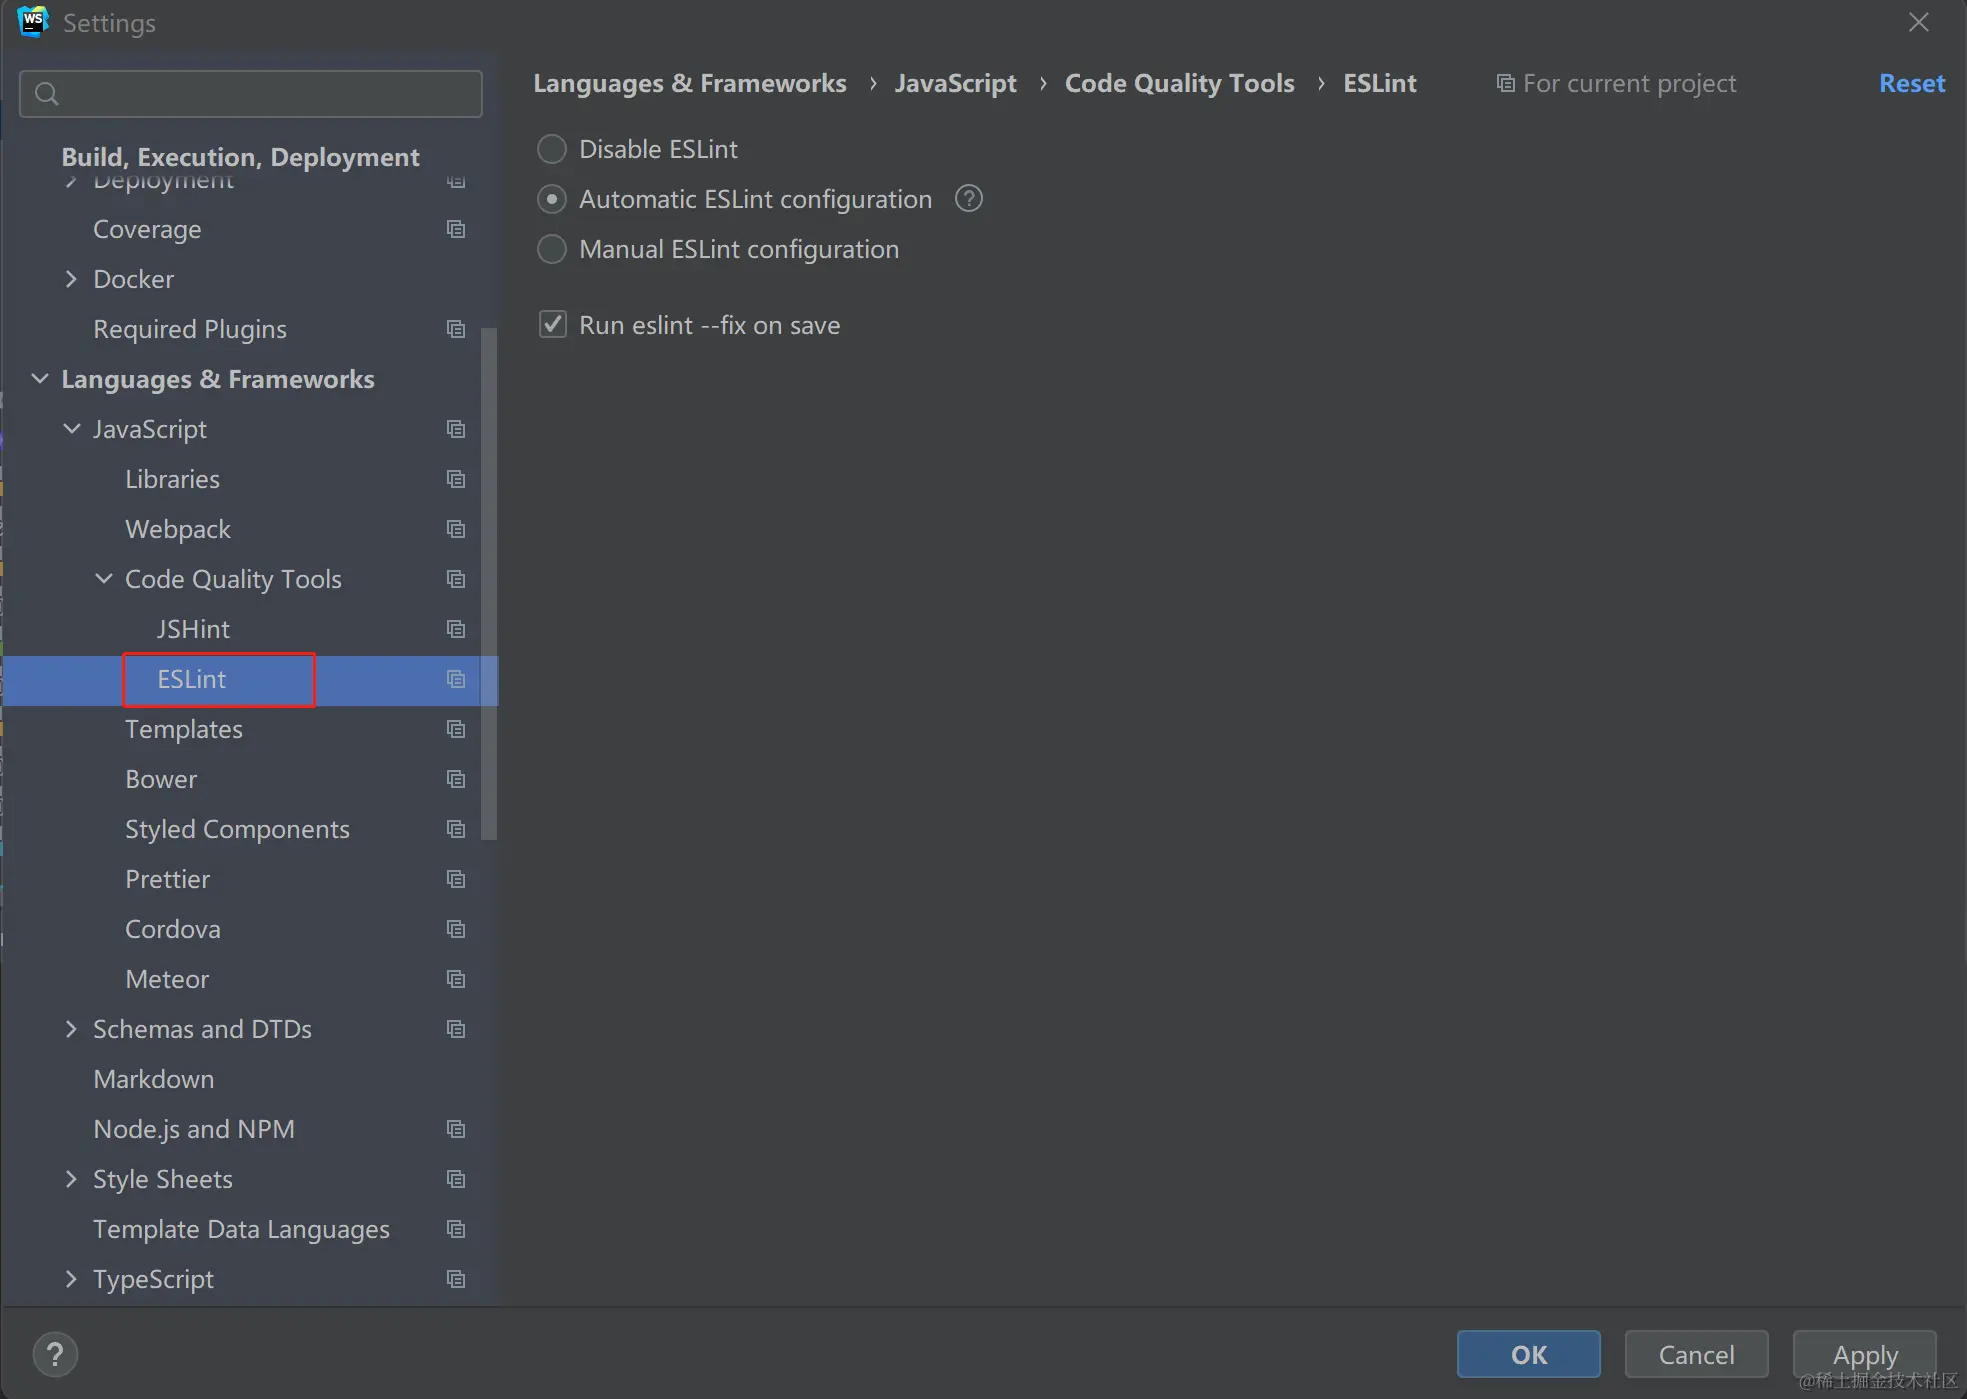
Task: Click the project-level icon beside Node.js and NPM
Action: pyautogui.click(x=456, y=1129)
